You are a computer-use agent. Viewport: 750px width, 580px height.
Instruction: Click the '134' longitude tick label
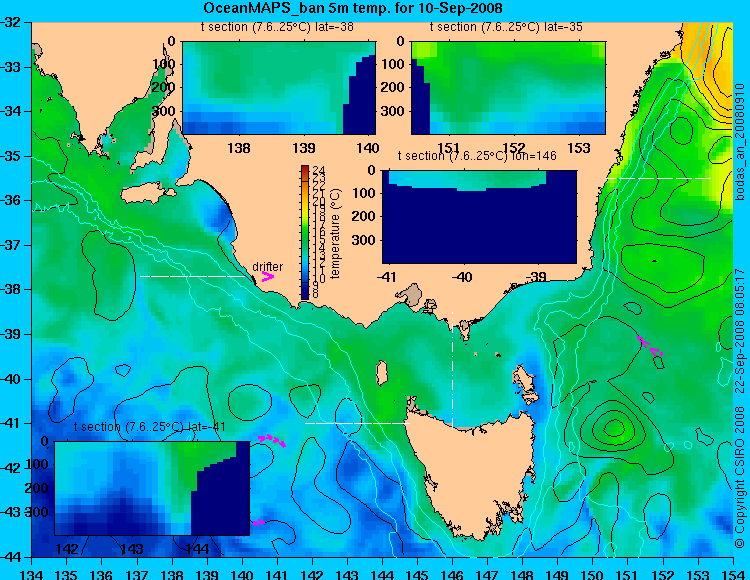pyautogui.click(x=33, y=573)
